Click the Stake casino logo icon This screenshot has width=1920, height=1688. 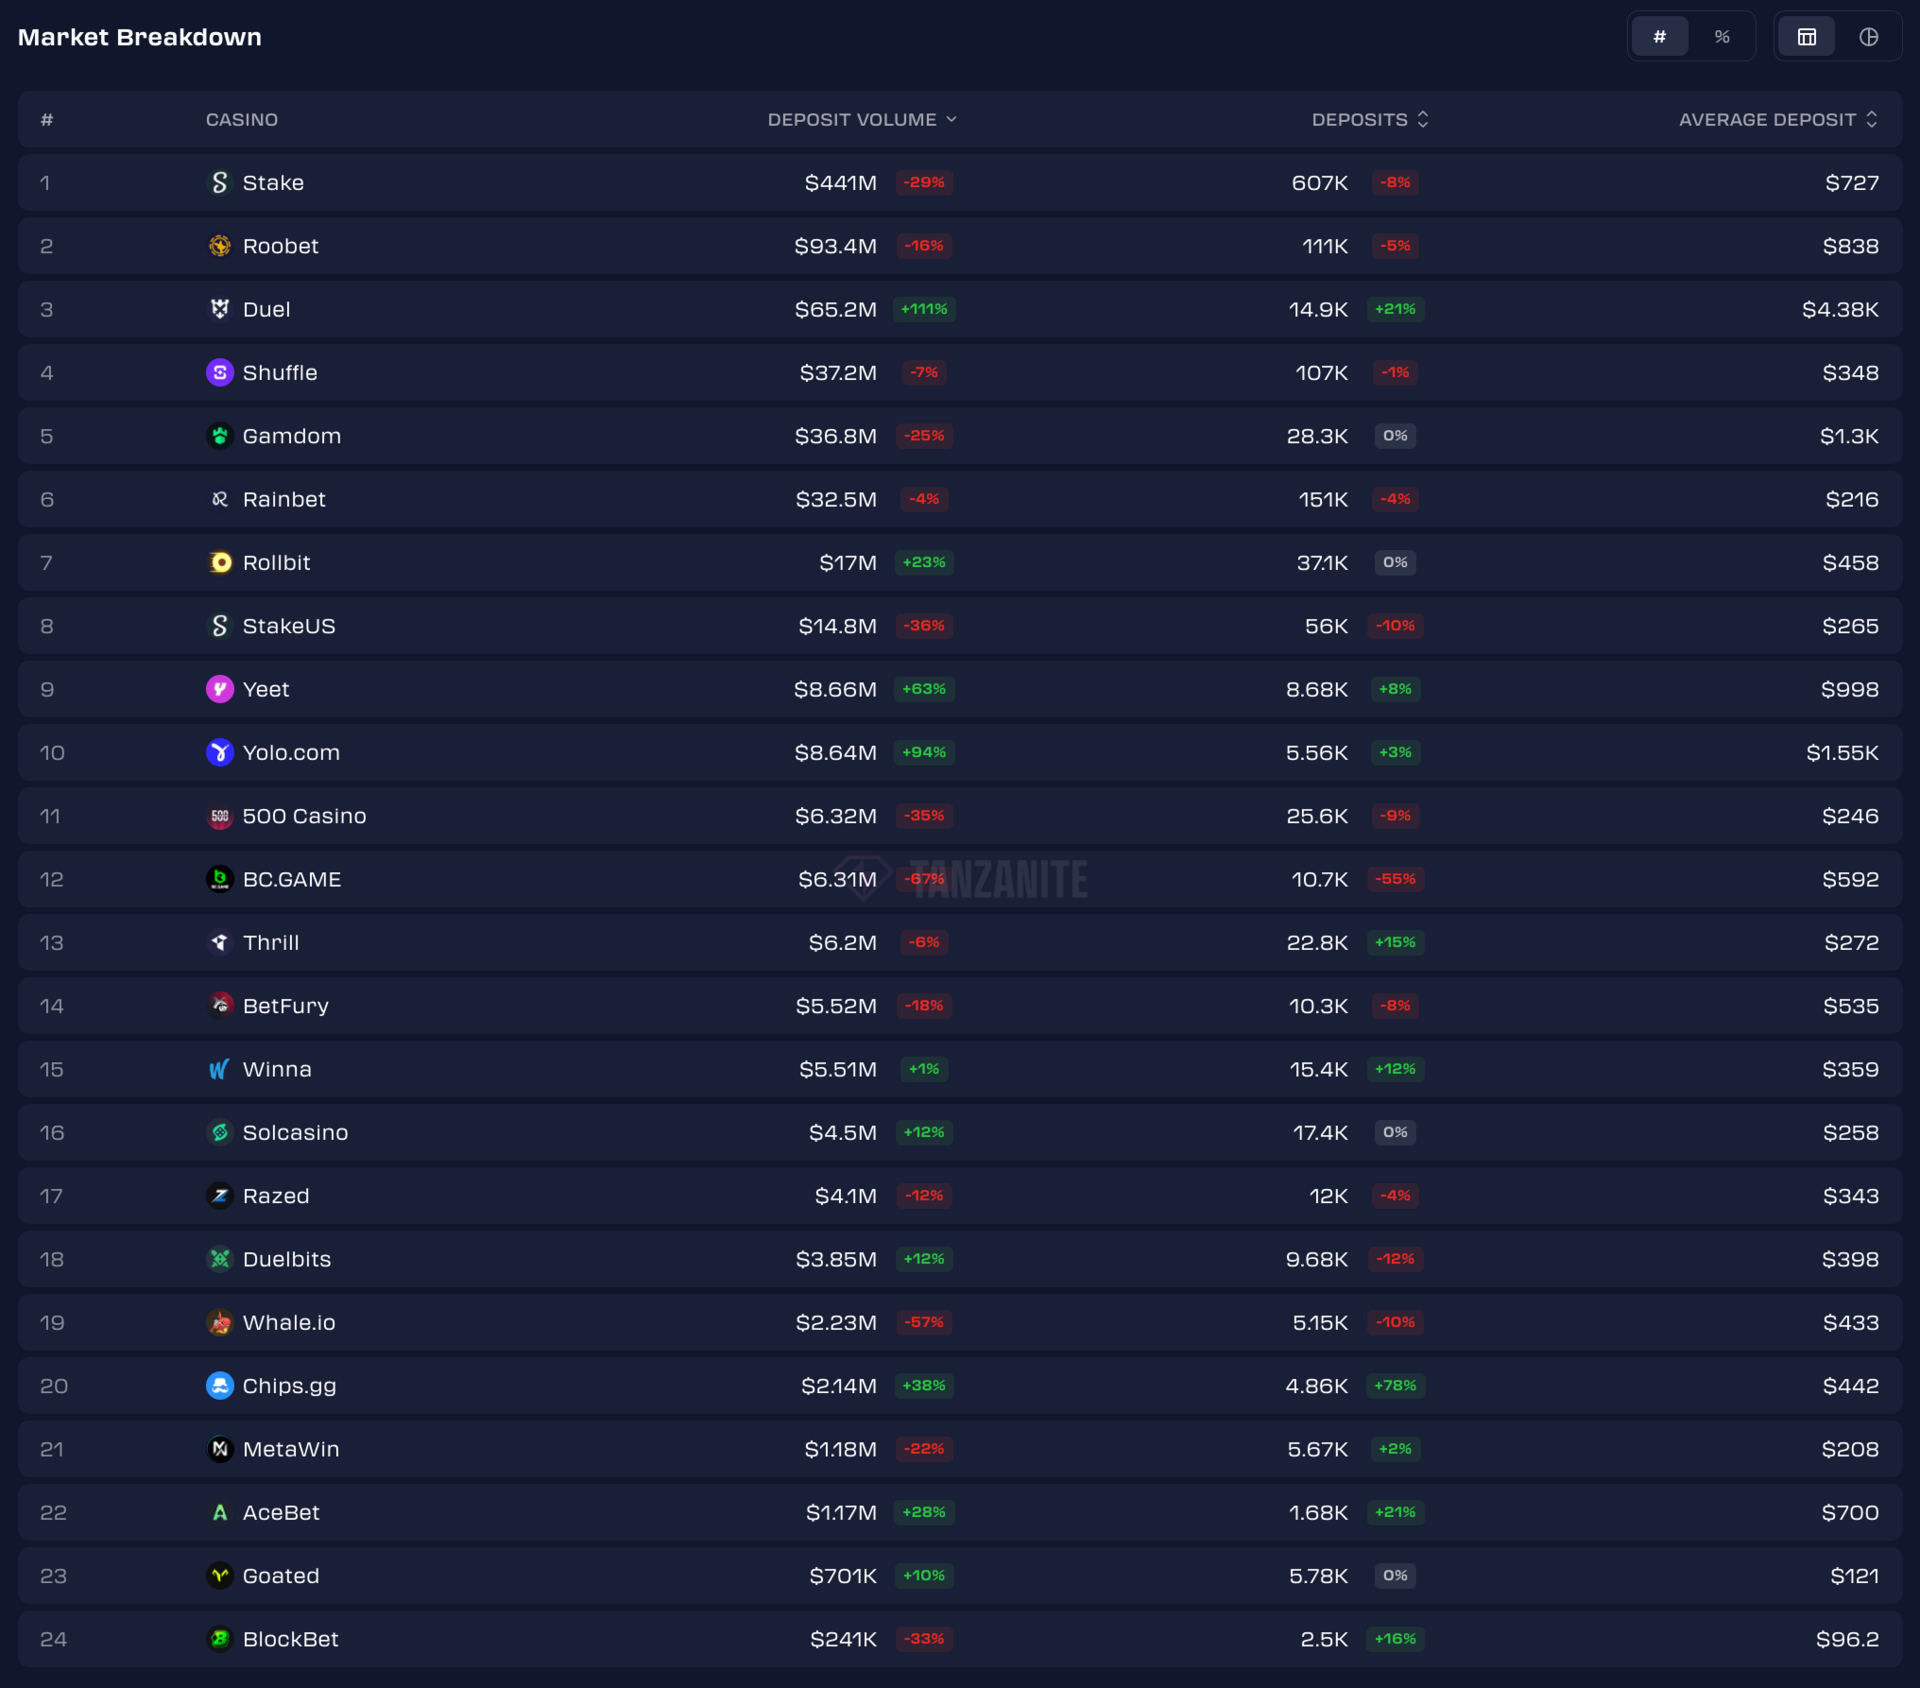(x=219, y=182)
